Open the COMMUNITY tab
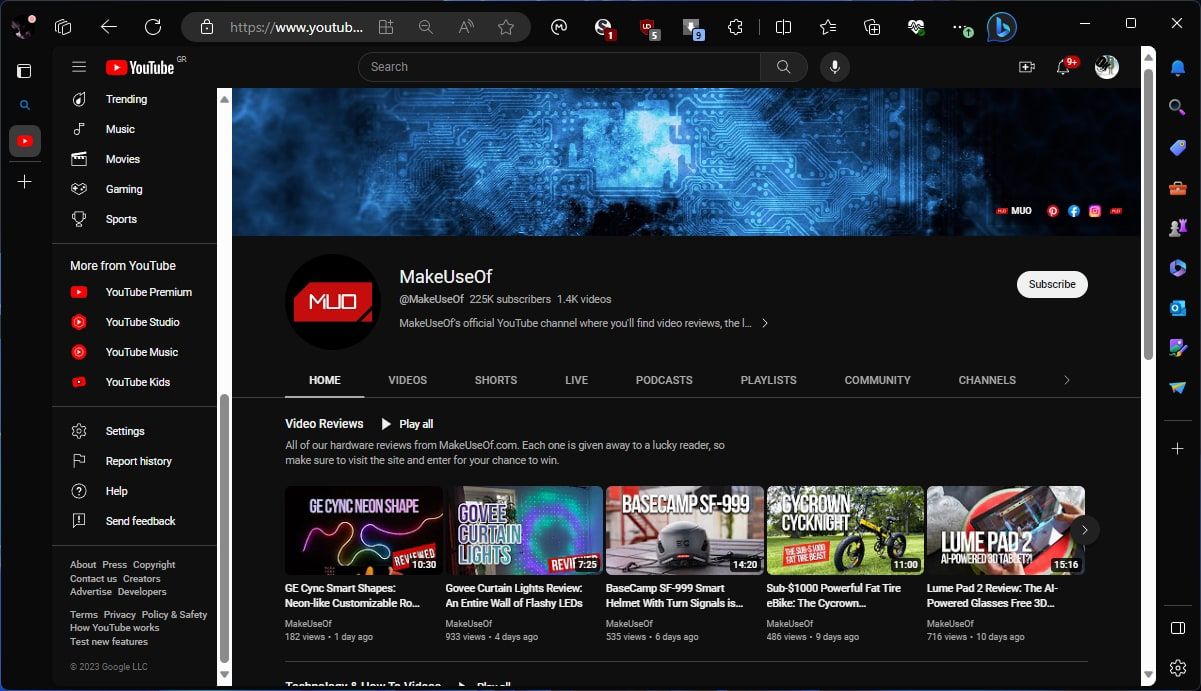 pos(877,380)
